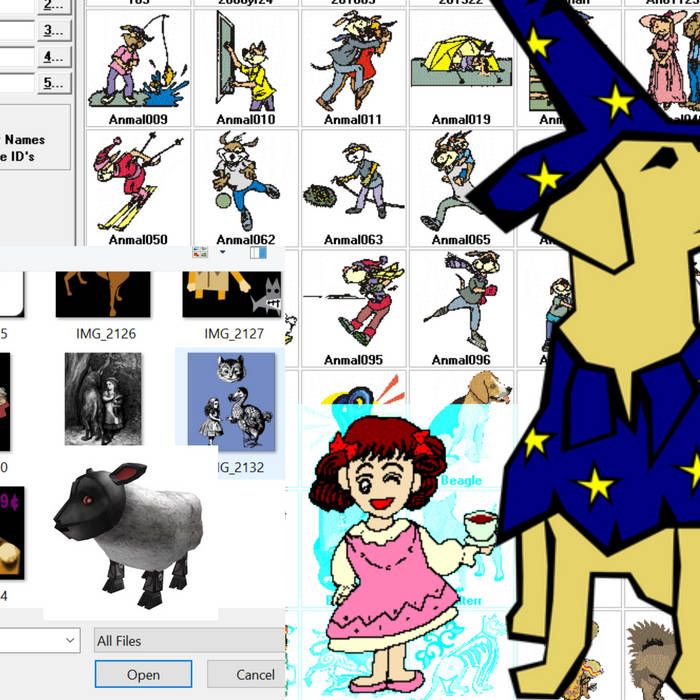Click the Open button

(143, 674)
